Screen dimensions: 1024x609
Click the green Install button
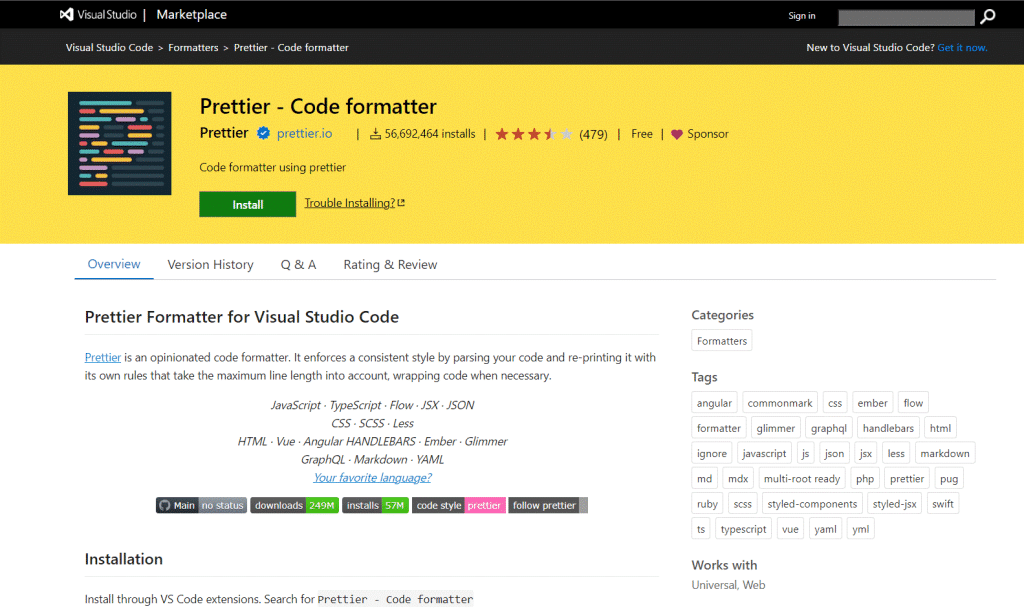[248, 204]
